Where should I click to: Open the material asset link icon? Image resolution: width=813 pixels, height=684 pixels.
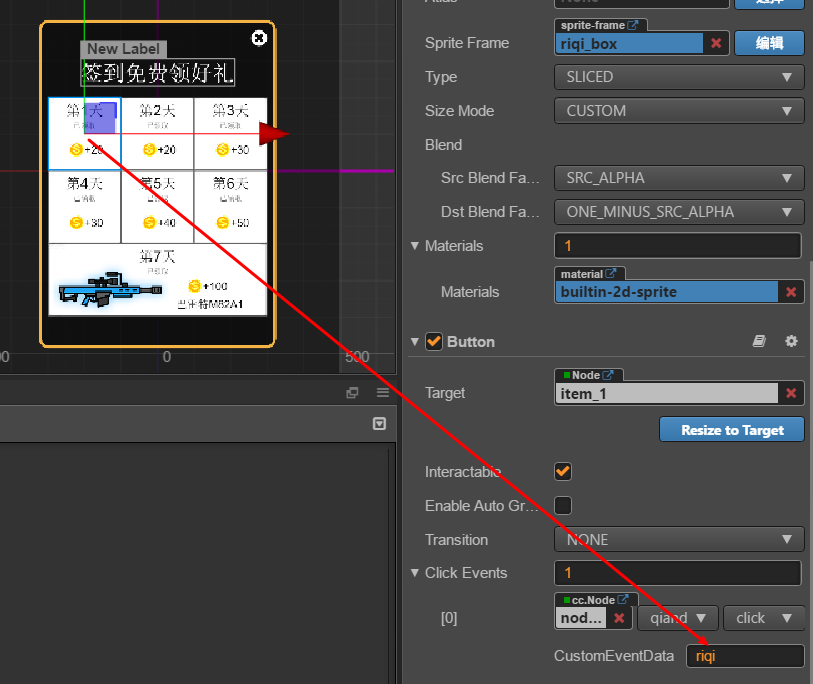(x=611, y=273)
